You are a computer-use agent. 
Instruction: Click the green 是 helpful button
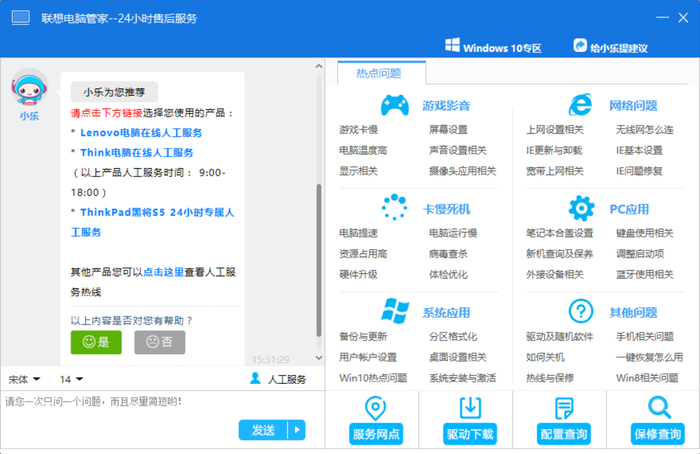96,342
